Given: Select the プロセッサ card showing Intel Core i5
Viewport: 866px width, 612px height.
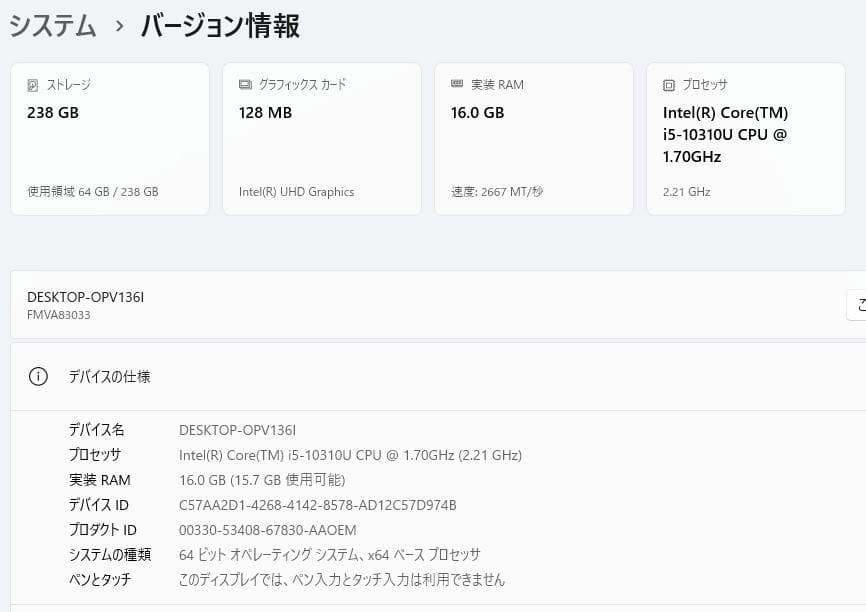Looking at the screenshot, I should pyautogui.click(x=746, y=138).
